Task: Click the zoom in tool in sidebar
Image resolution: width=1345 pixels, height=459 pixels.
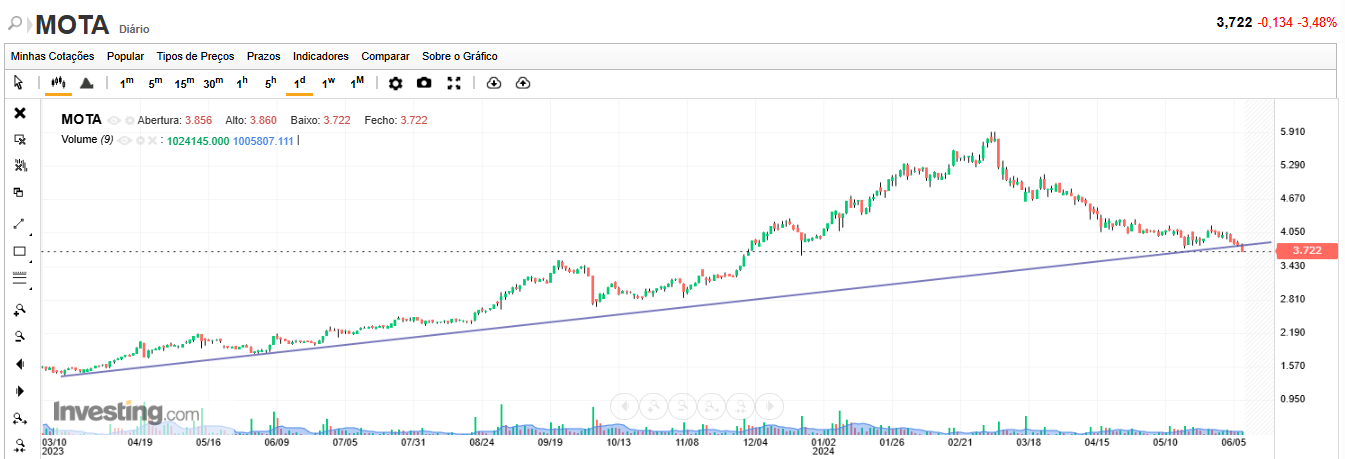Action: pyautogui.click(x=19, y=310)
